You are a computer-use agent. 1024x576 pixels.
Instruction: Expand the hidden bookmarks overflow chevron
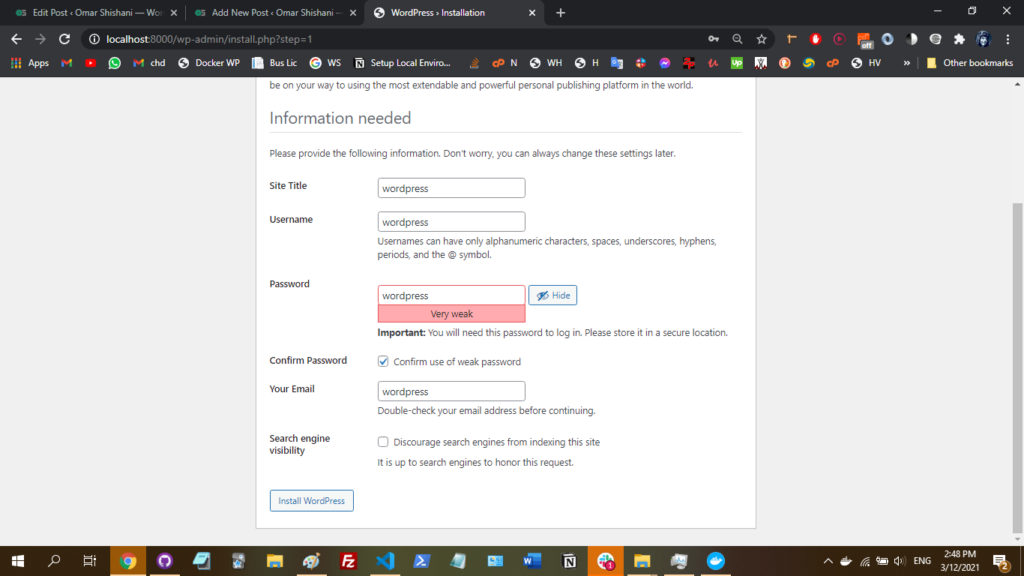pyautogui.click(x=906, y=63)
